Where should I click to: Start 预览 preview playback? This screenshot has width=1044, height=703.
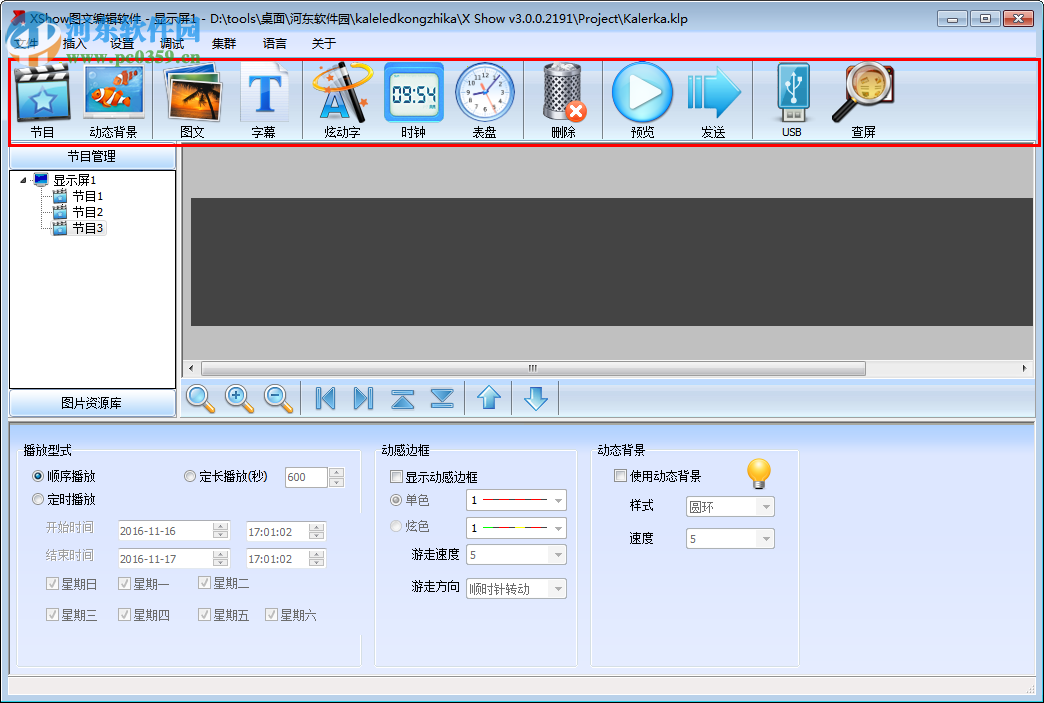pos(641,95)
